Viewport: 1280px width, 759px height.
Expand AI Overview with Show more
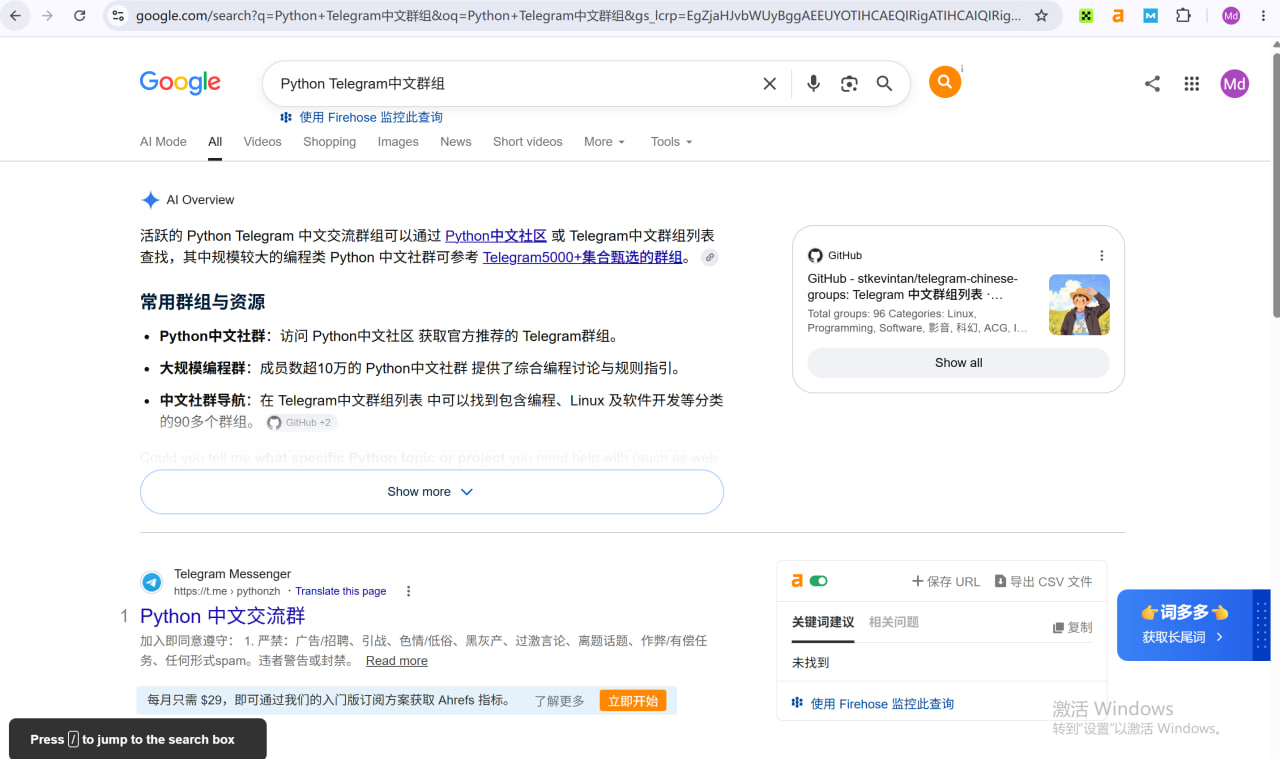431,492
